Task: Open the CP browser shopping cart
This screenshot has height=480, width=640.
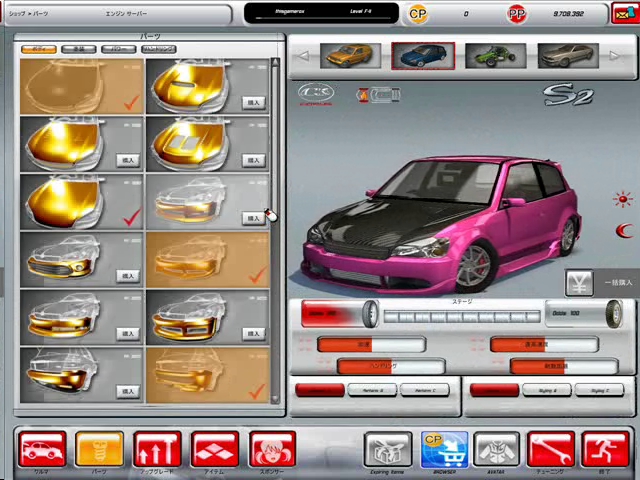Action: (444, 450)
